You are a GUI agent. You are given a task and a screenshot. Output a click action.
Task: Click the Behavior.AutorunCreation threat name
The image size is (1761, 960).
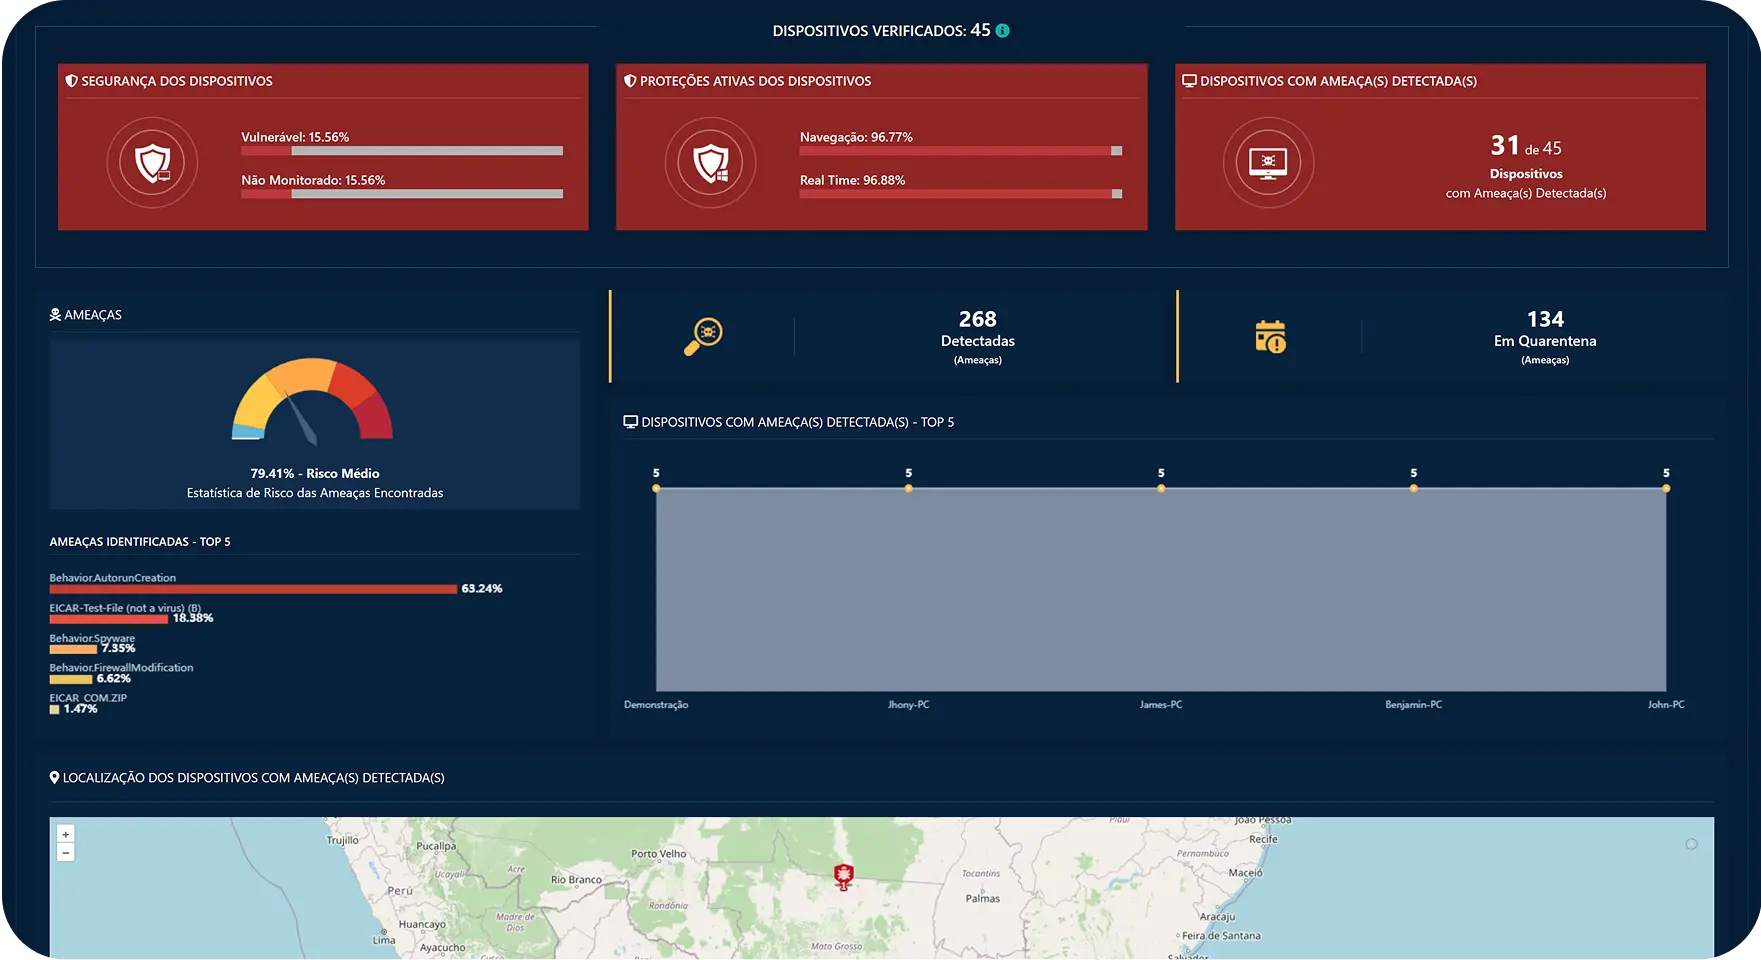pyautogui.click(x=113, y=578)
